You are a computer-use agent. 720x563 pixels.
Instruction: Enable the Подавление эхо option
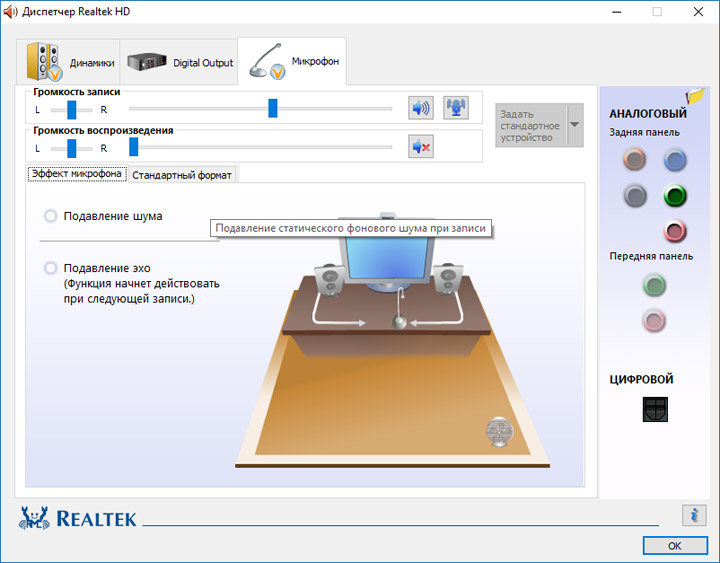50,268
